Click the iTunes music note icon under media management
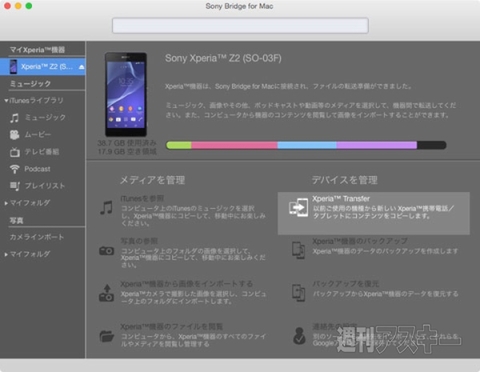The height and width of the screenshot is (372, 480). [x=106, y=208]
